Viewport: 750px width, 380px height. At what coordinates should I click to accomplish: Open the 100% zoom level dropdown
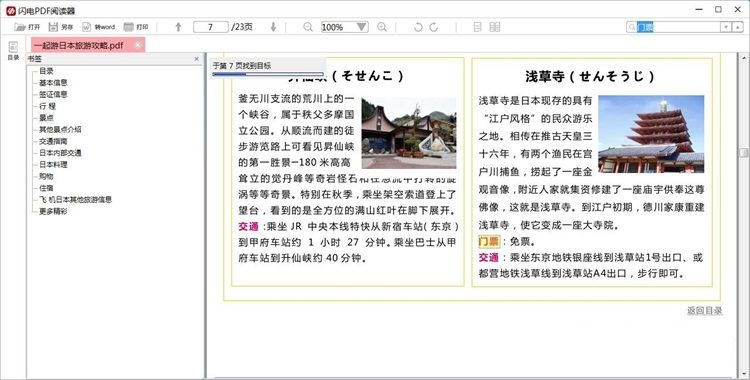pos(362,27)
